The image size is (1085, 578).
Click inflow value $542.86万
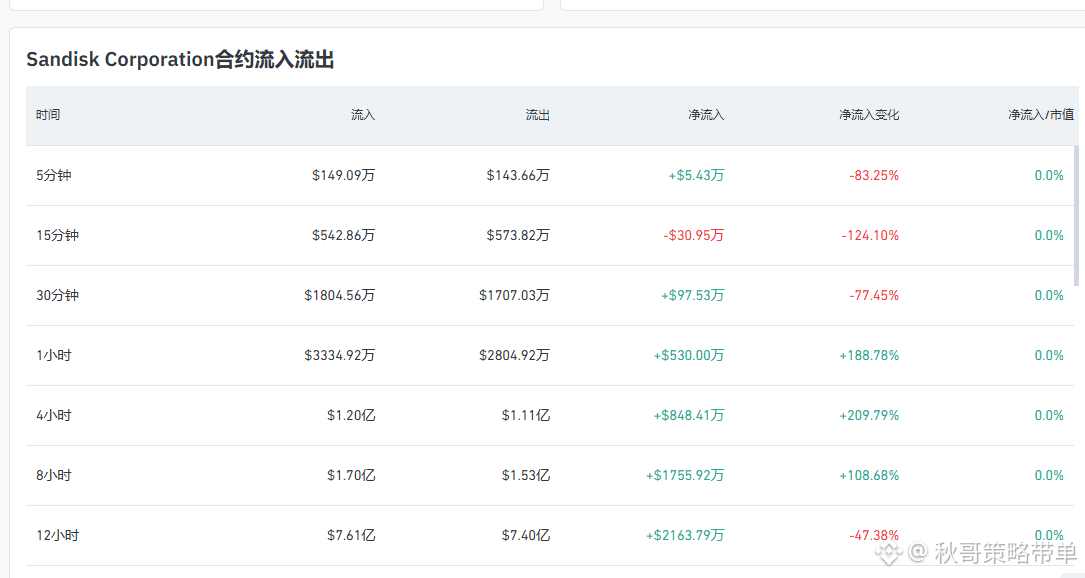343,235
